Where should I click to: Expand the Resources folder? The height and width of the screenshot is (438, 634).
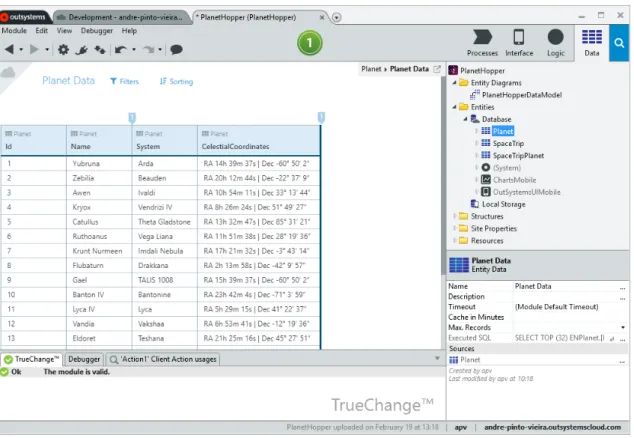[x=454, y=240]
